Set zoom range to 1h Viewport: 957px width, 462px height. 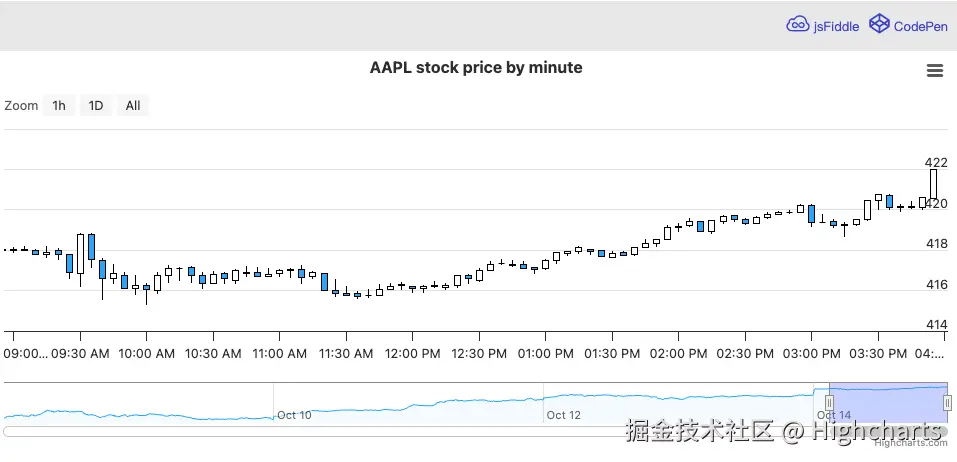coord(59,106)
